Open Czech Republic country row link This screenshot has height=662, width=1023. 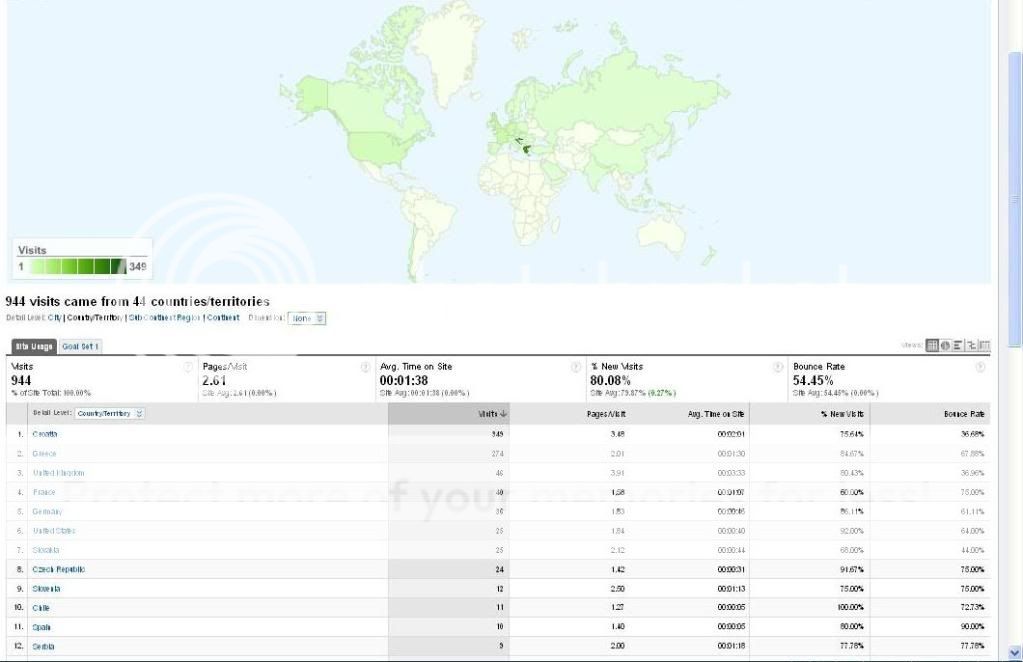pos(59,569)
